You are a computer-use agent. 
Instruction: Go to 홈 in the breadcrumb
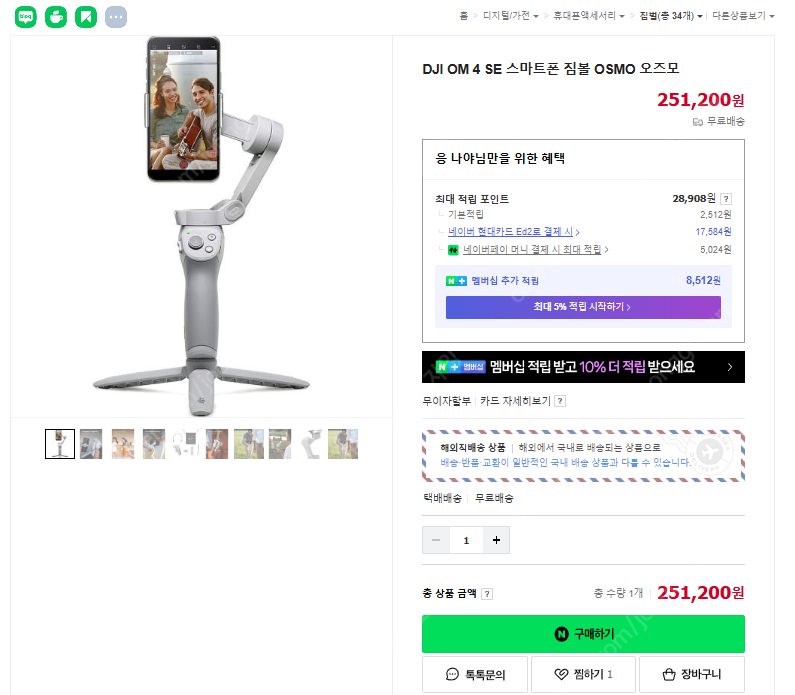click(463, 16)
